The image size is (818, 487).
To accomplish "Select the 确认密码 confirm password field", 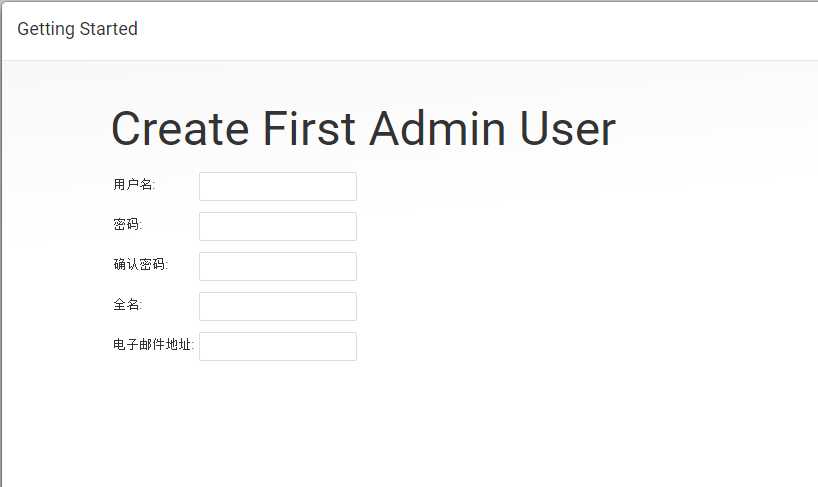I will (x=278, y=266).
